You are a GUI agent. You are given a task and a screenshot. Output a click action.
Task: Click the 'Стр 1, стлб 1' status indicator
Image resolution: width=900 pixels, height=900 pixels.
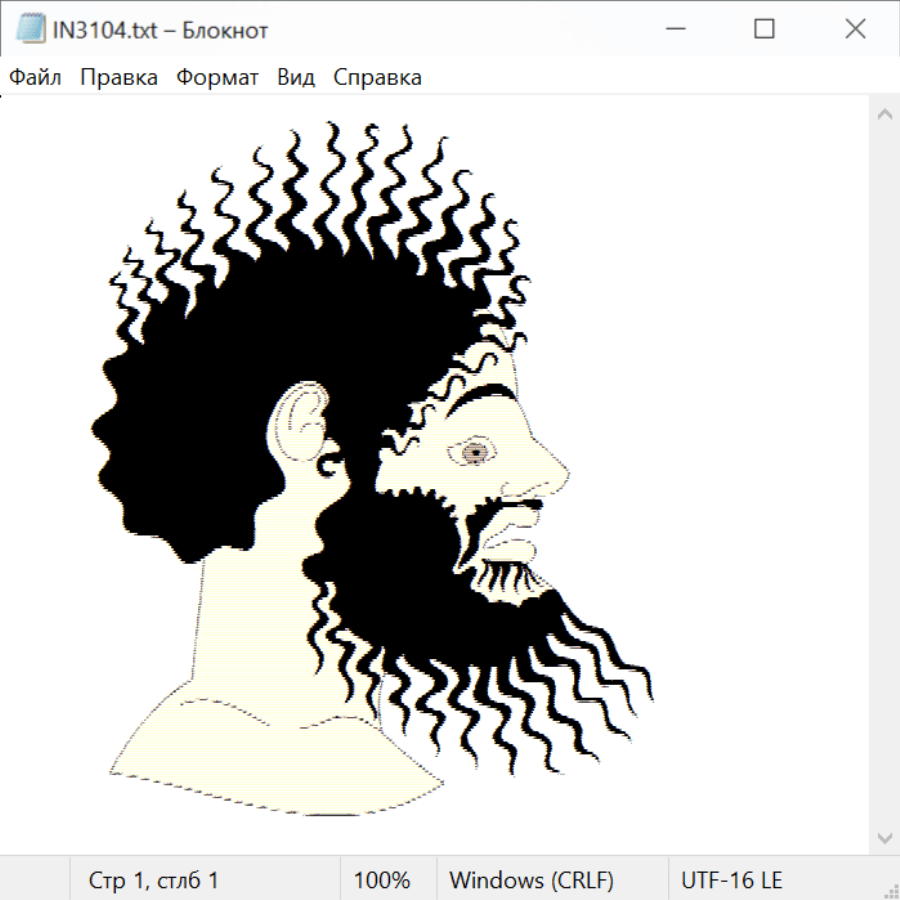point(153,880)
